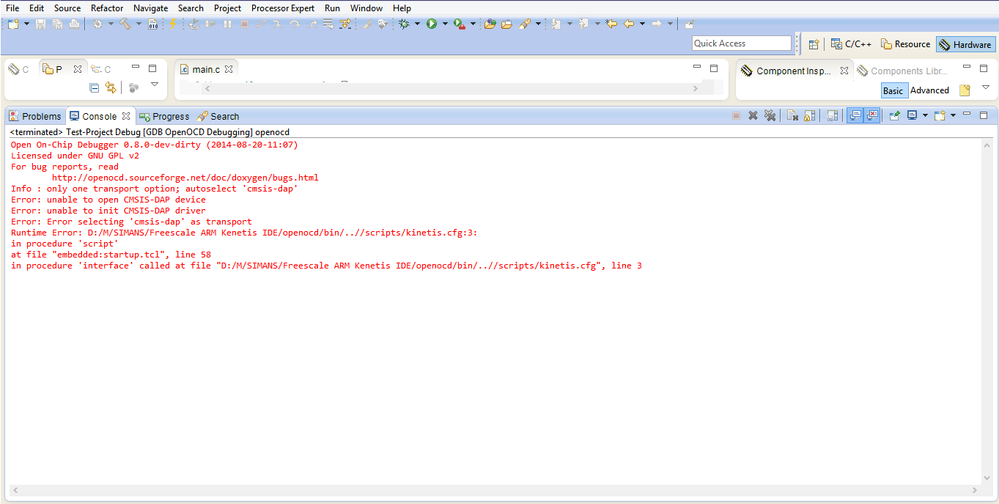Open dropdown next to Display Selected Console
Screen dimensions: 999x504
(925, 115)
